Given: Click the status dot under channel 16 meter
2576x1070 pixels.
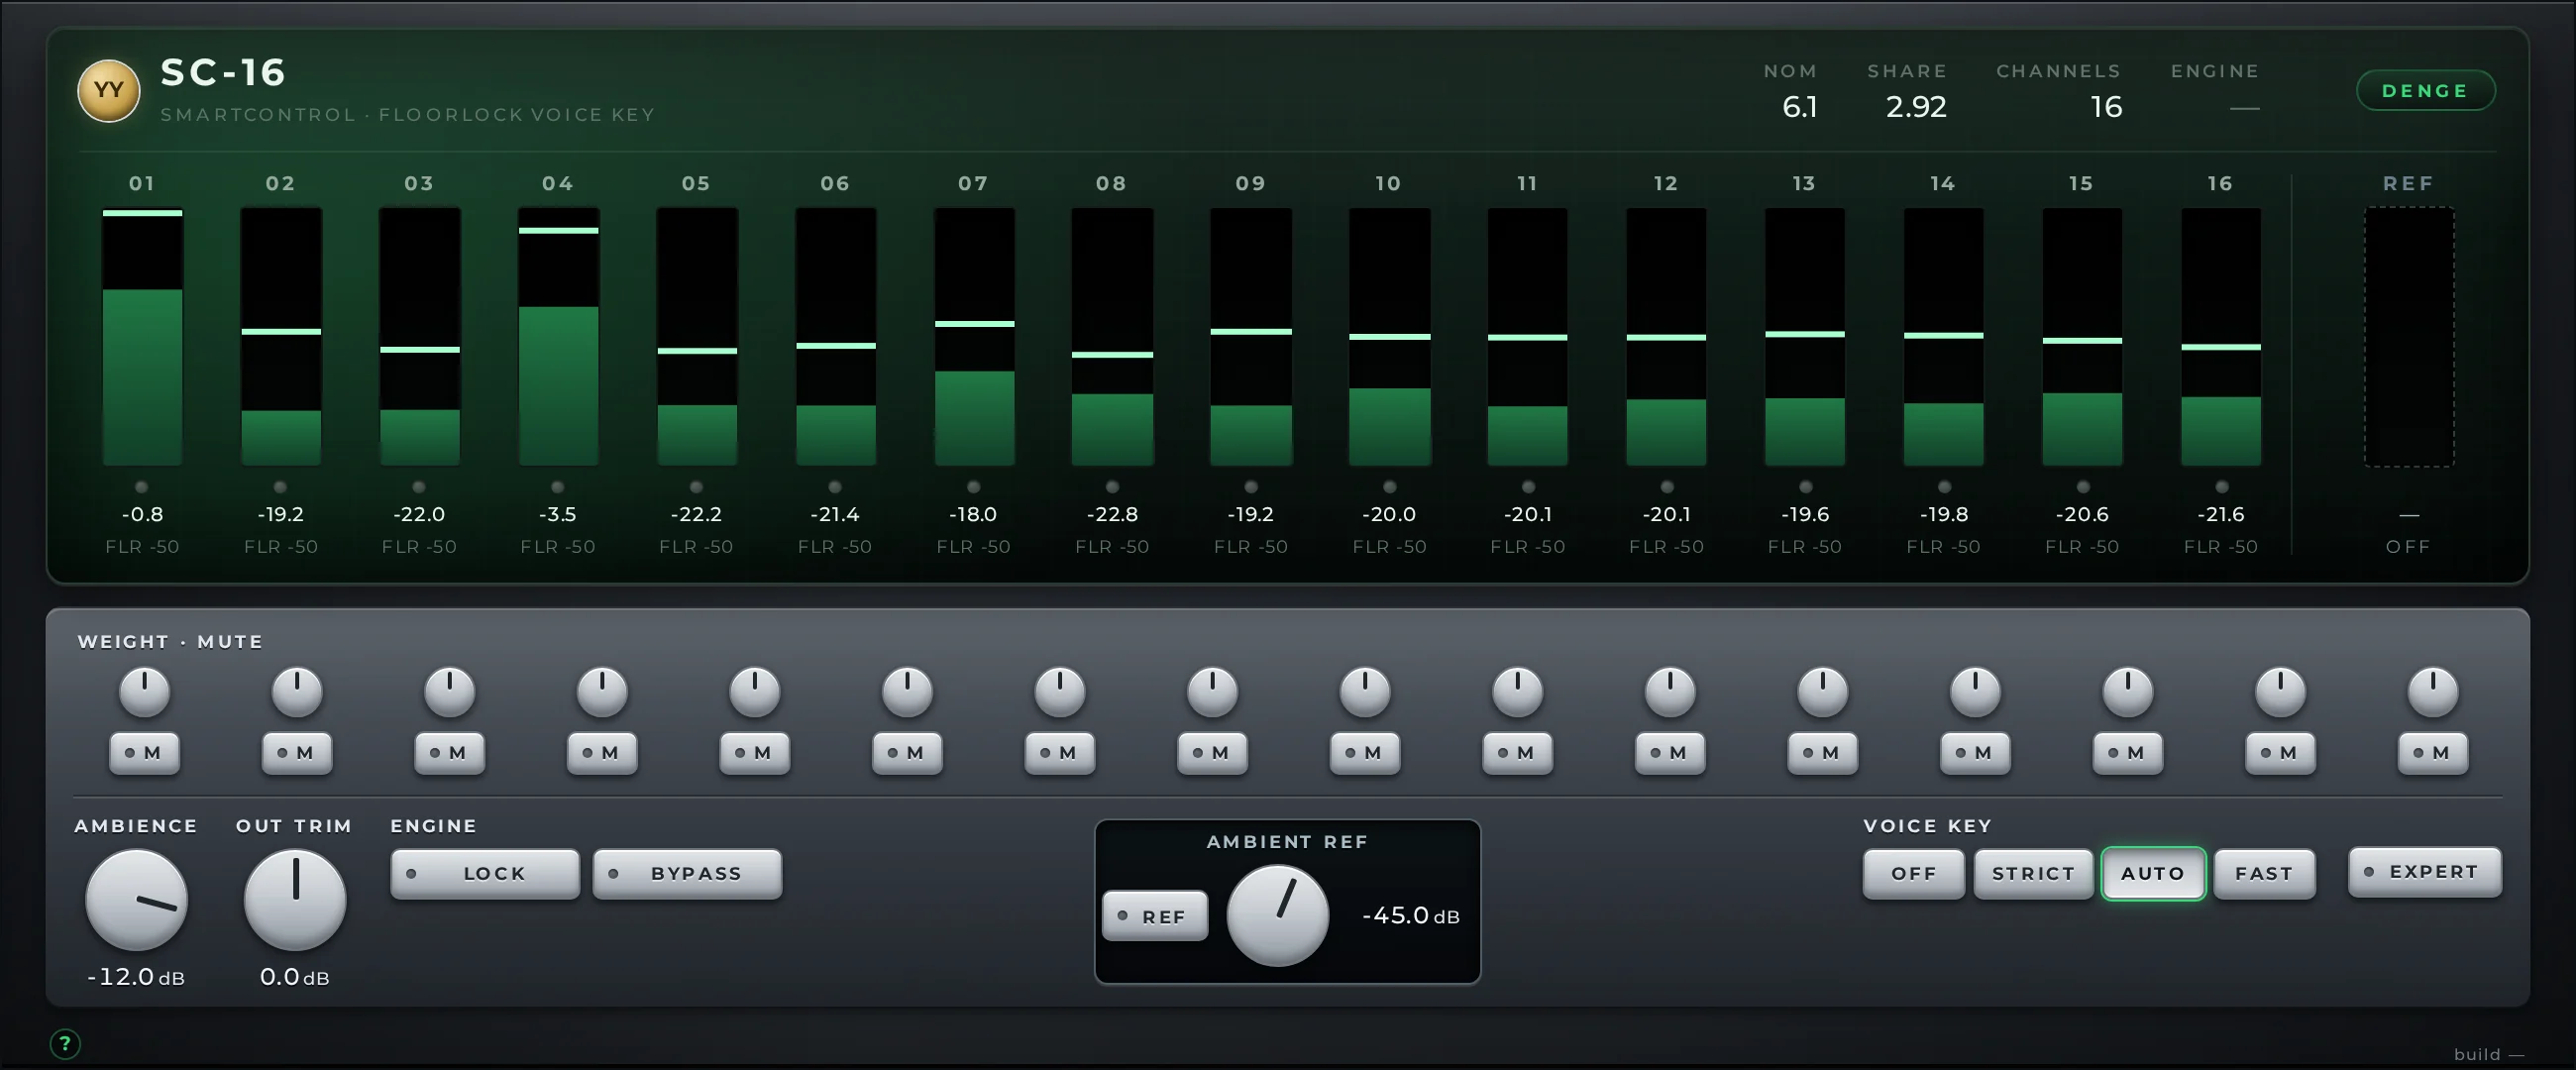Looking at the screenshot, I should click(x=2222, y=487).
